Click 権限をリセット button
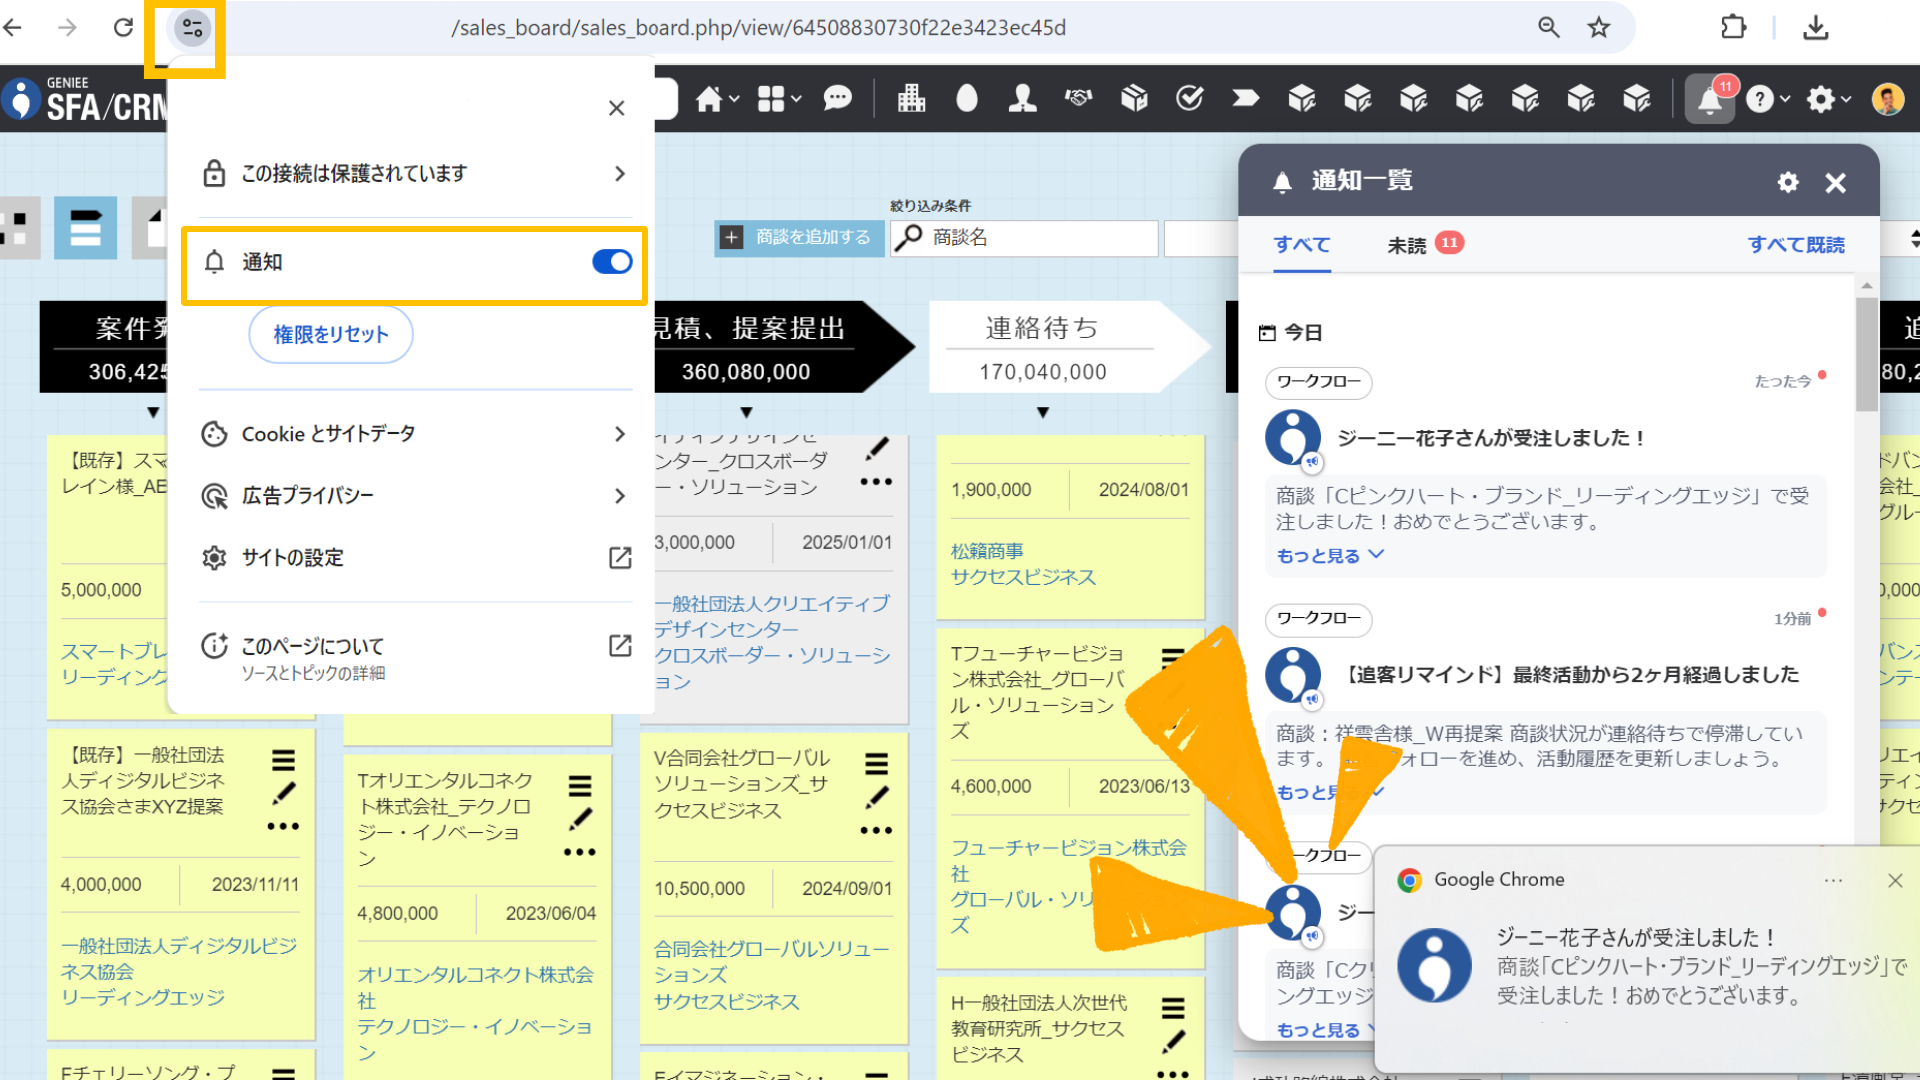The image size is (1920, 1080). click(331, 334)
